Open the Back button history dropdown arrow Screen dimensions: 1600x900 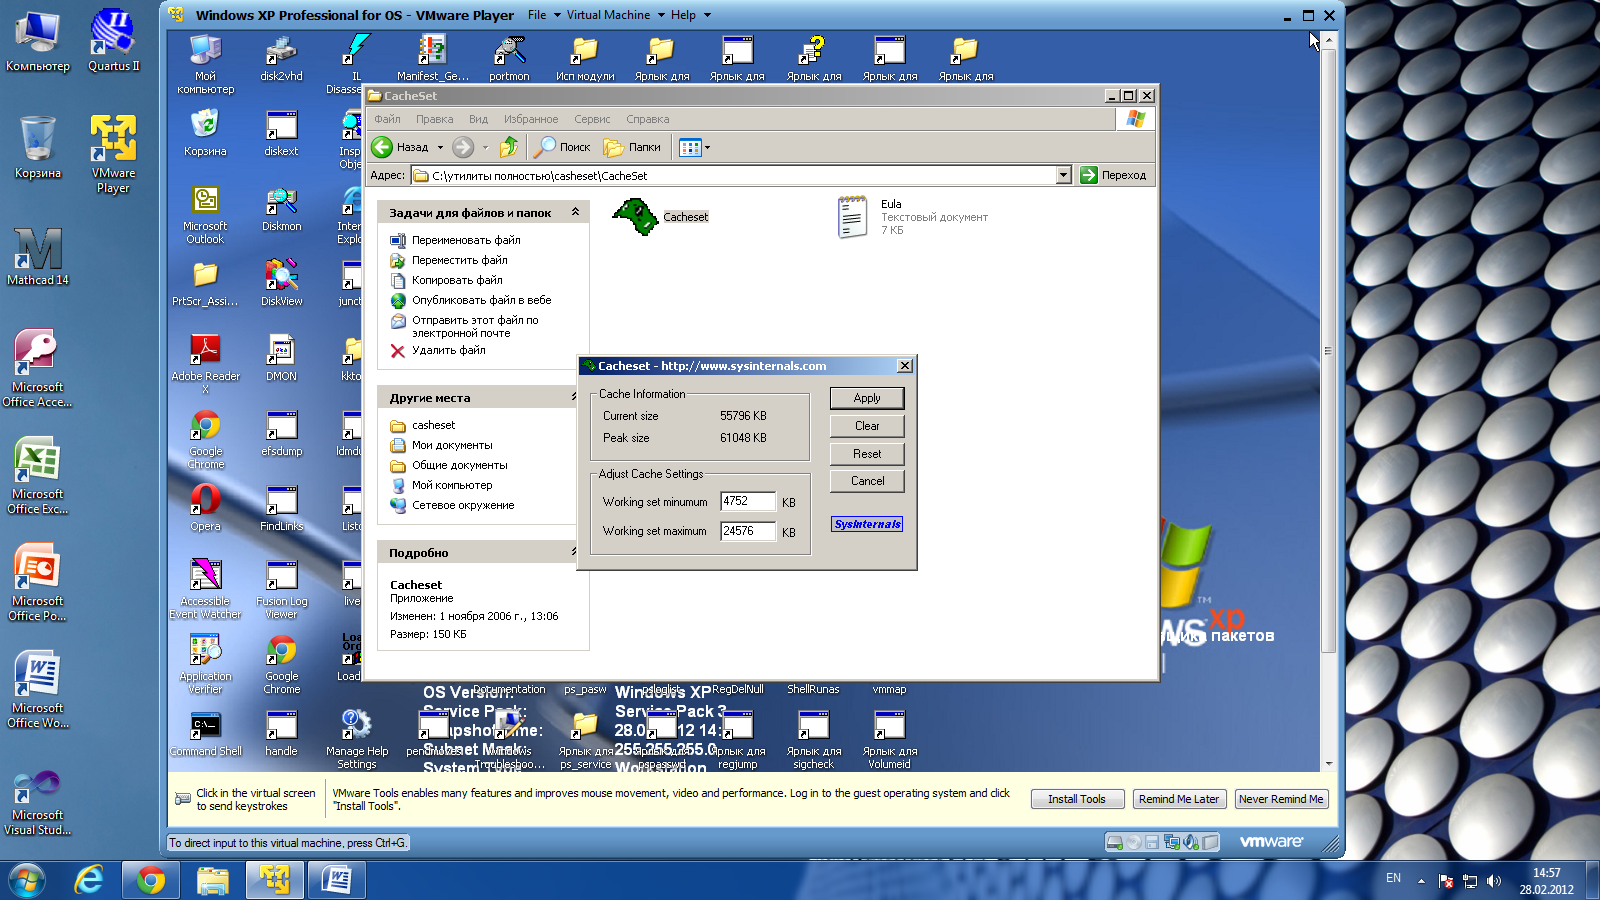[x=440, y=147]
